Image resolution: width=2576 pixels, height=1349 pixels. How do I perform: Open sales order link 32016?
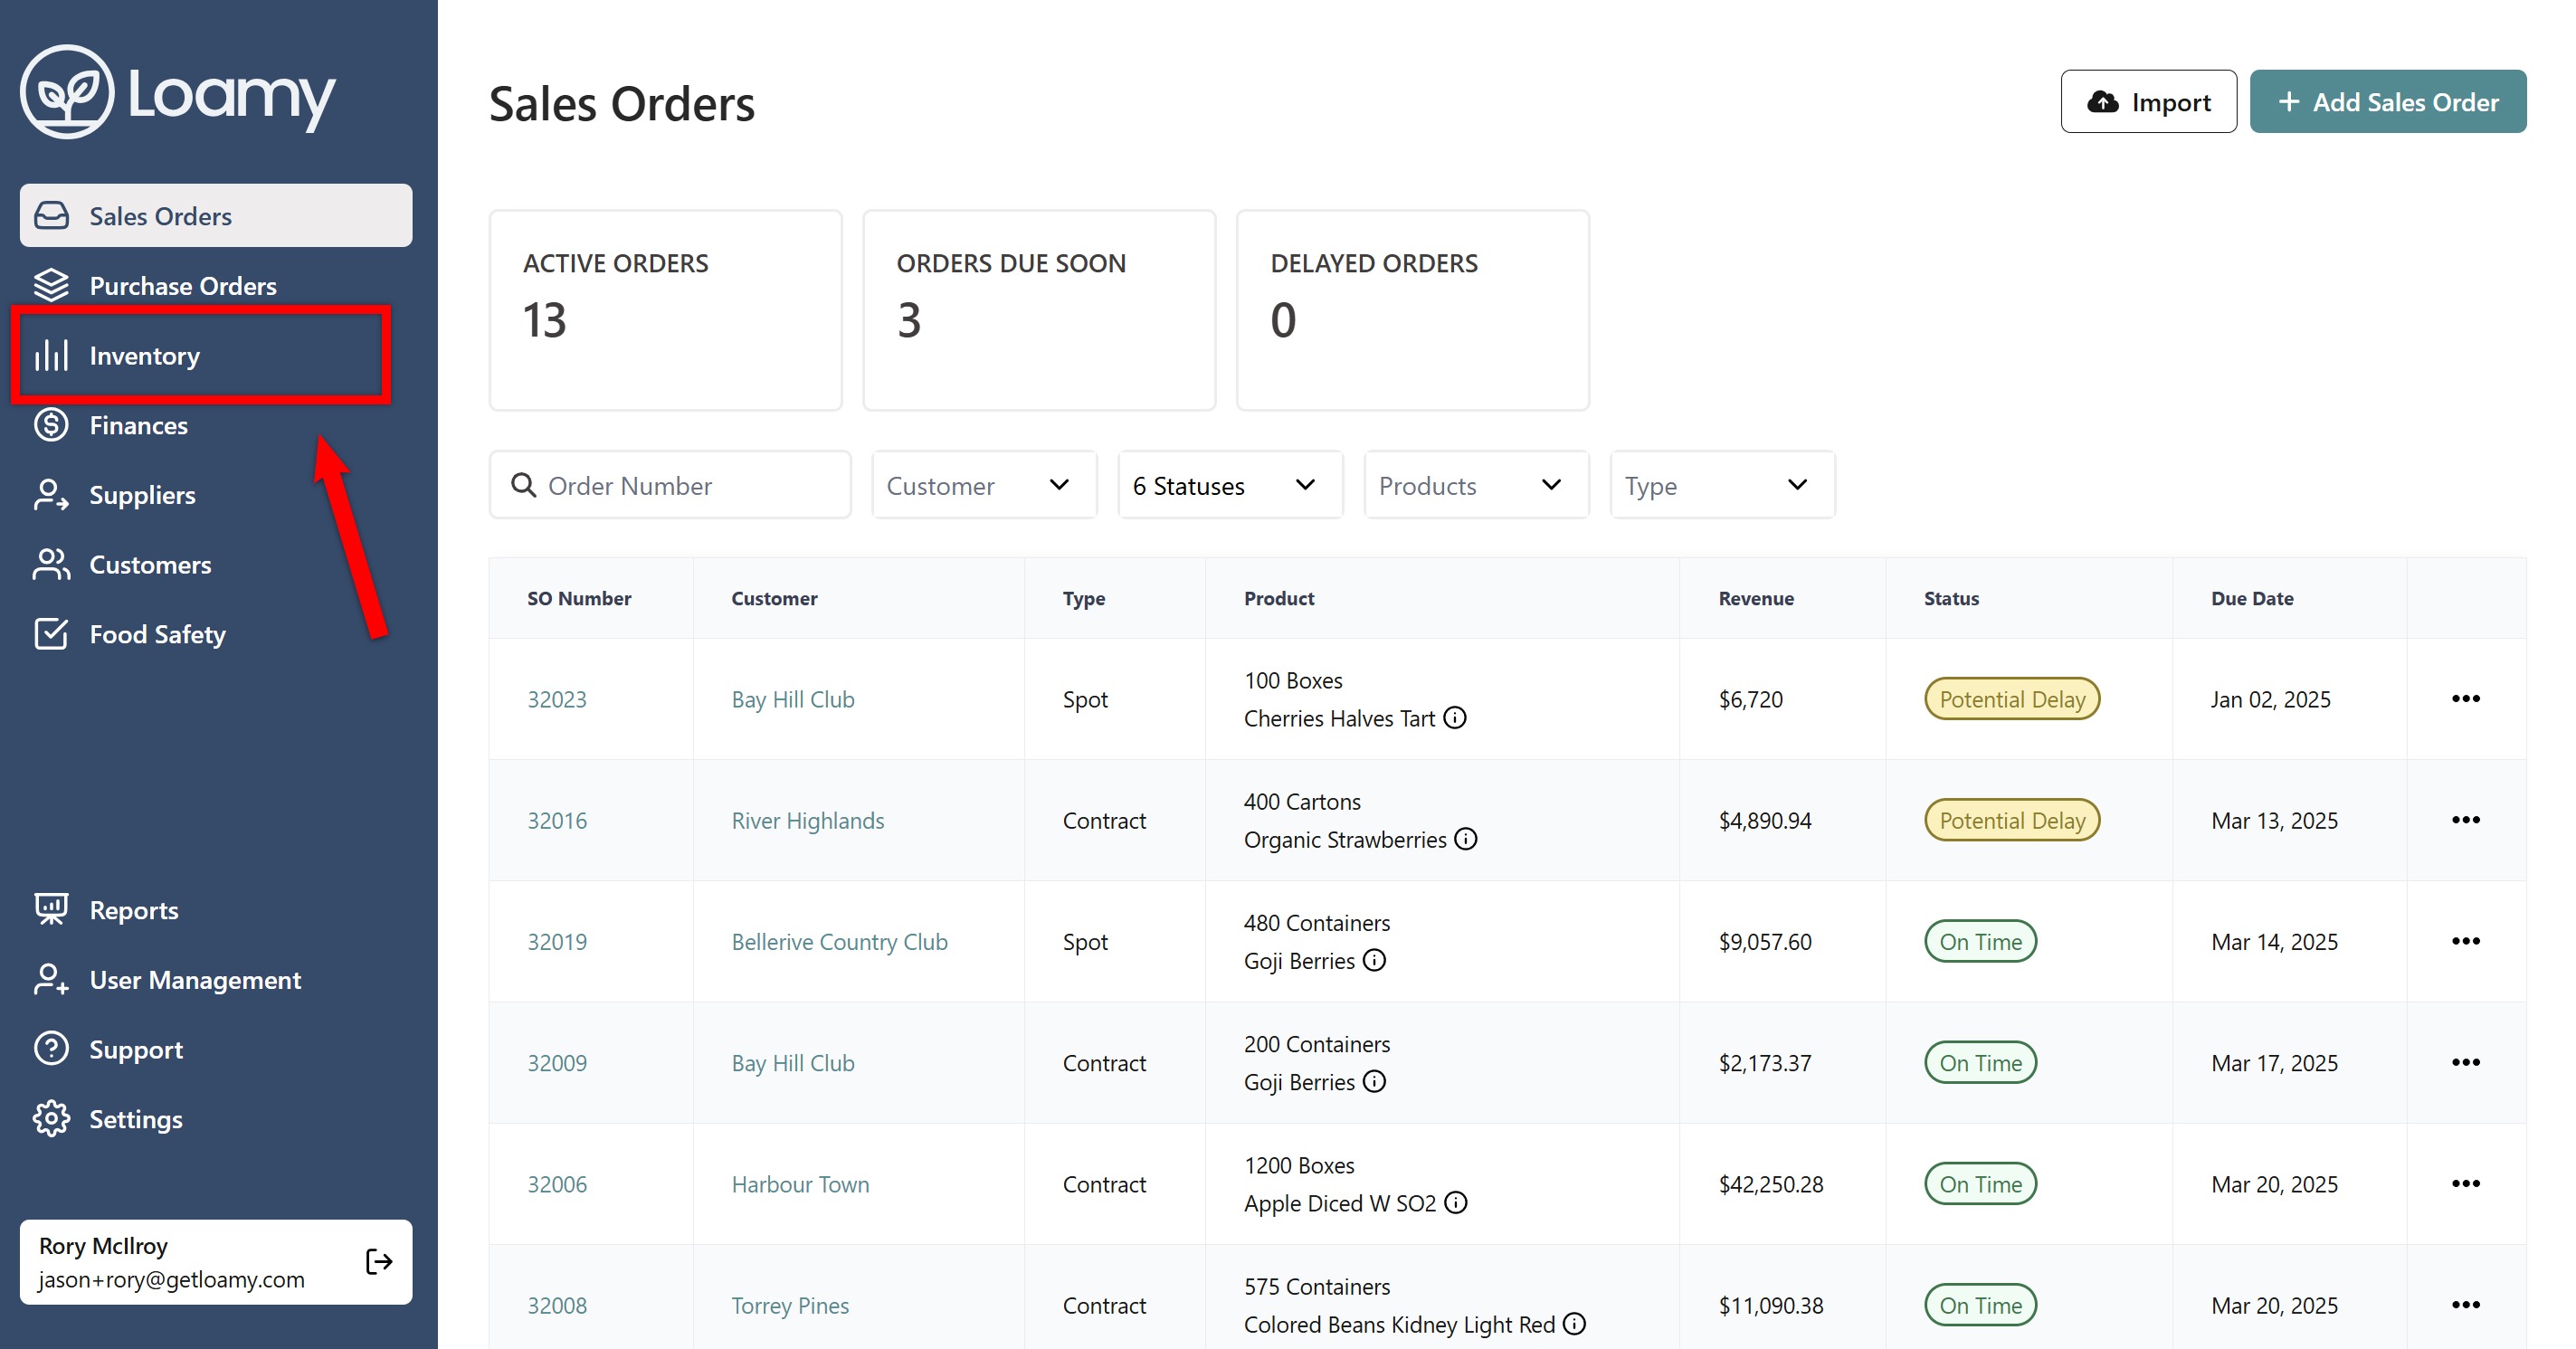(557, 821)
